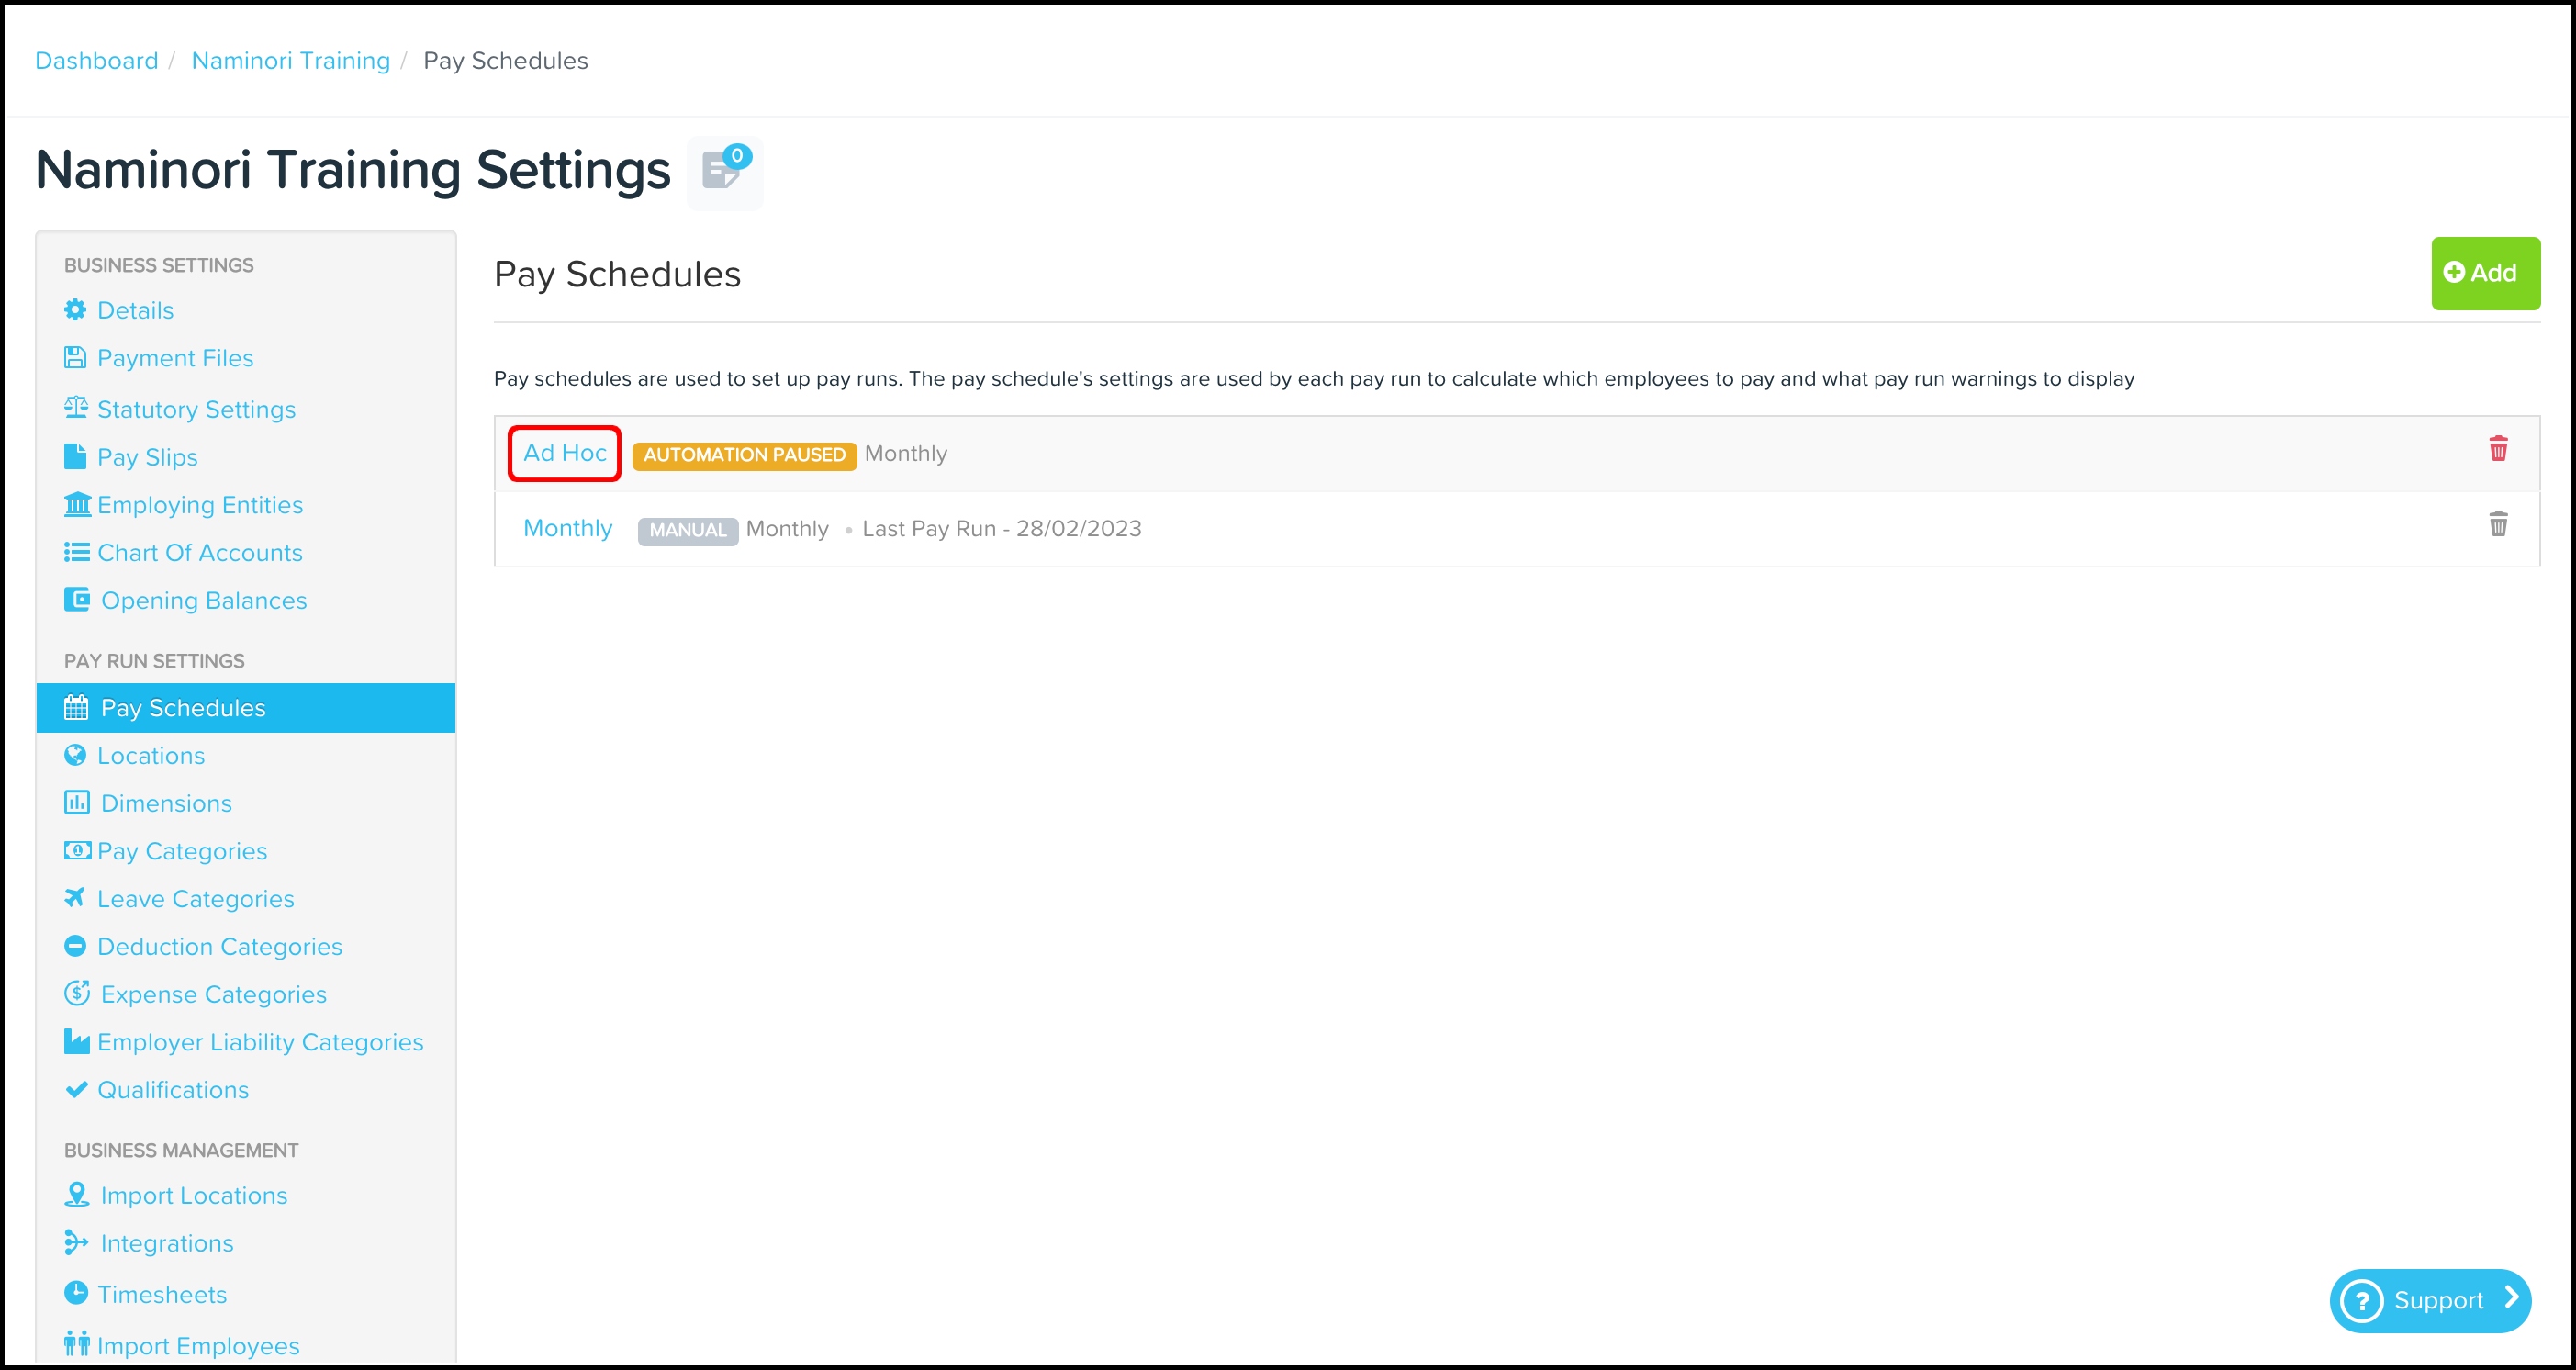This screenshot has height=1370, width=2576.
Task: Click the trash icon for Monthly schedule
Action: click(x=2498, y=524)
